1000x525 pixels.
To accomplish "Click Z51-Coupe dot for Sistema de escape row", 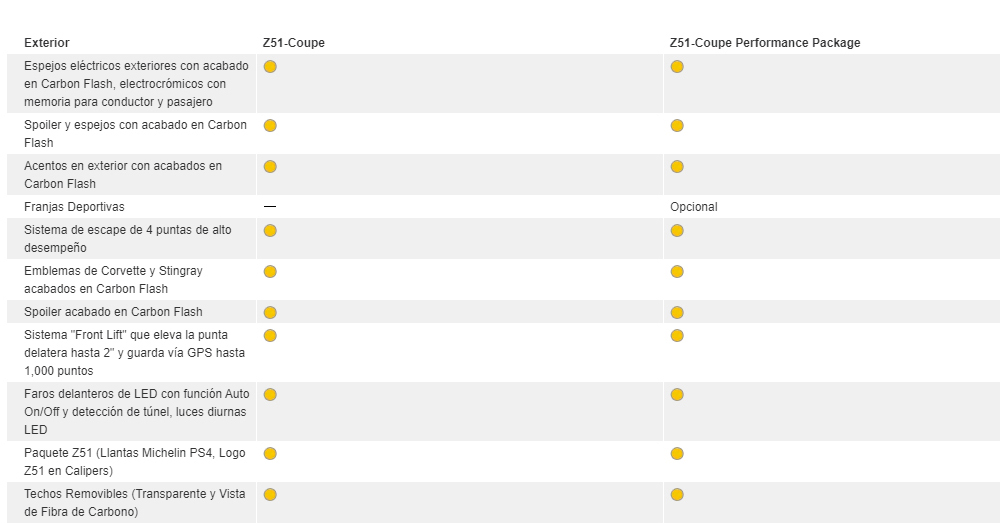I will click(x=270, y=230).
